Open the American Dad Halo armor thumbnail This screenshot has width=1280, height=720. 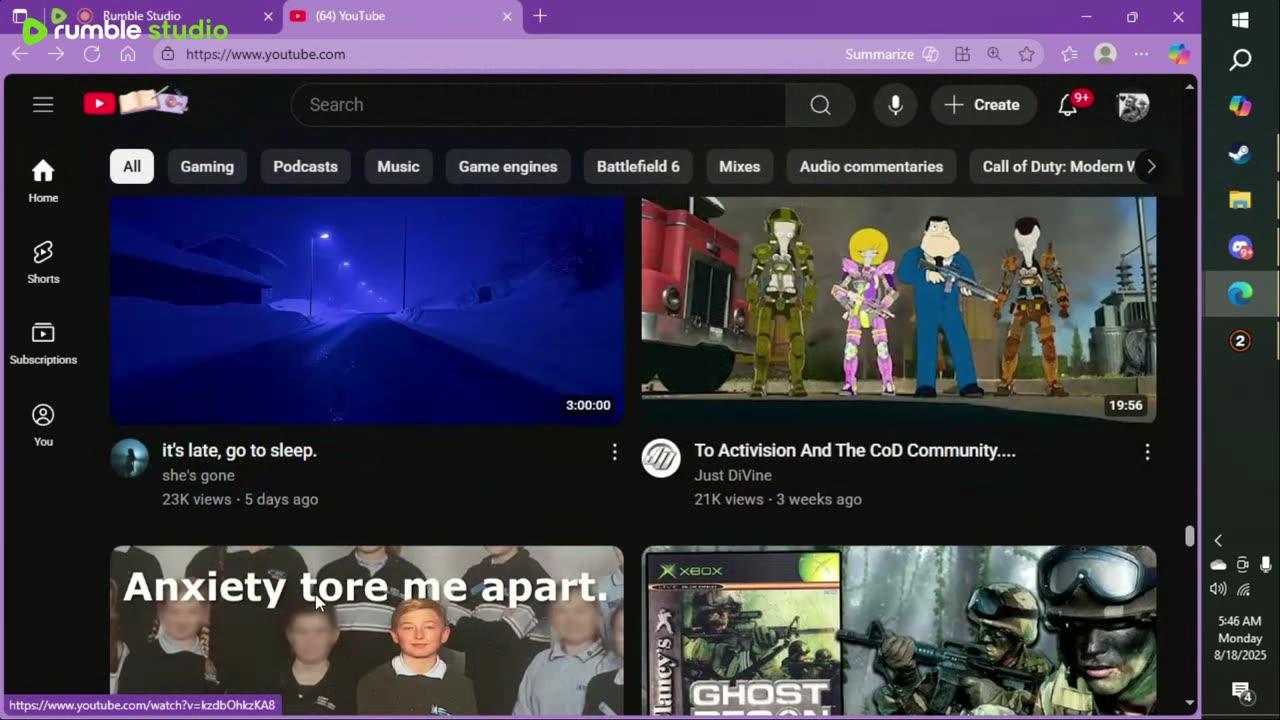coord(899,310)
